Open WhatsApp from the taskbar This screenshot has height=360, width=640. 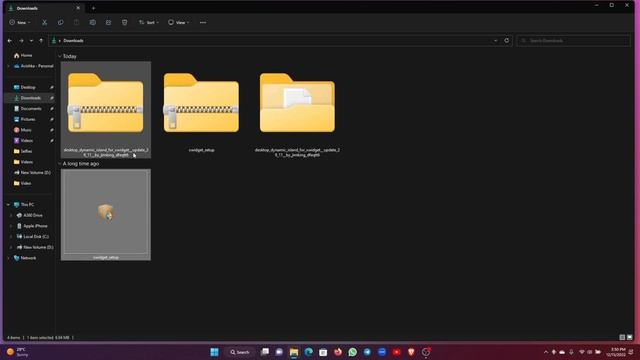coord(353,352)
